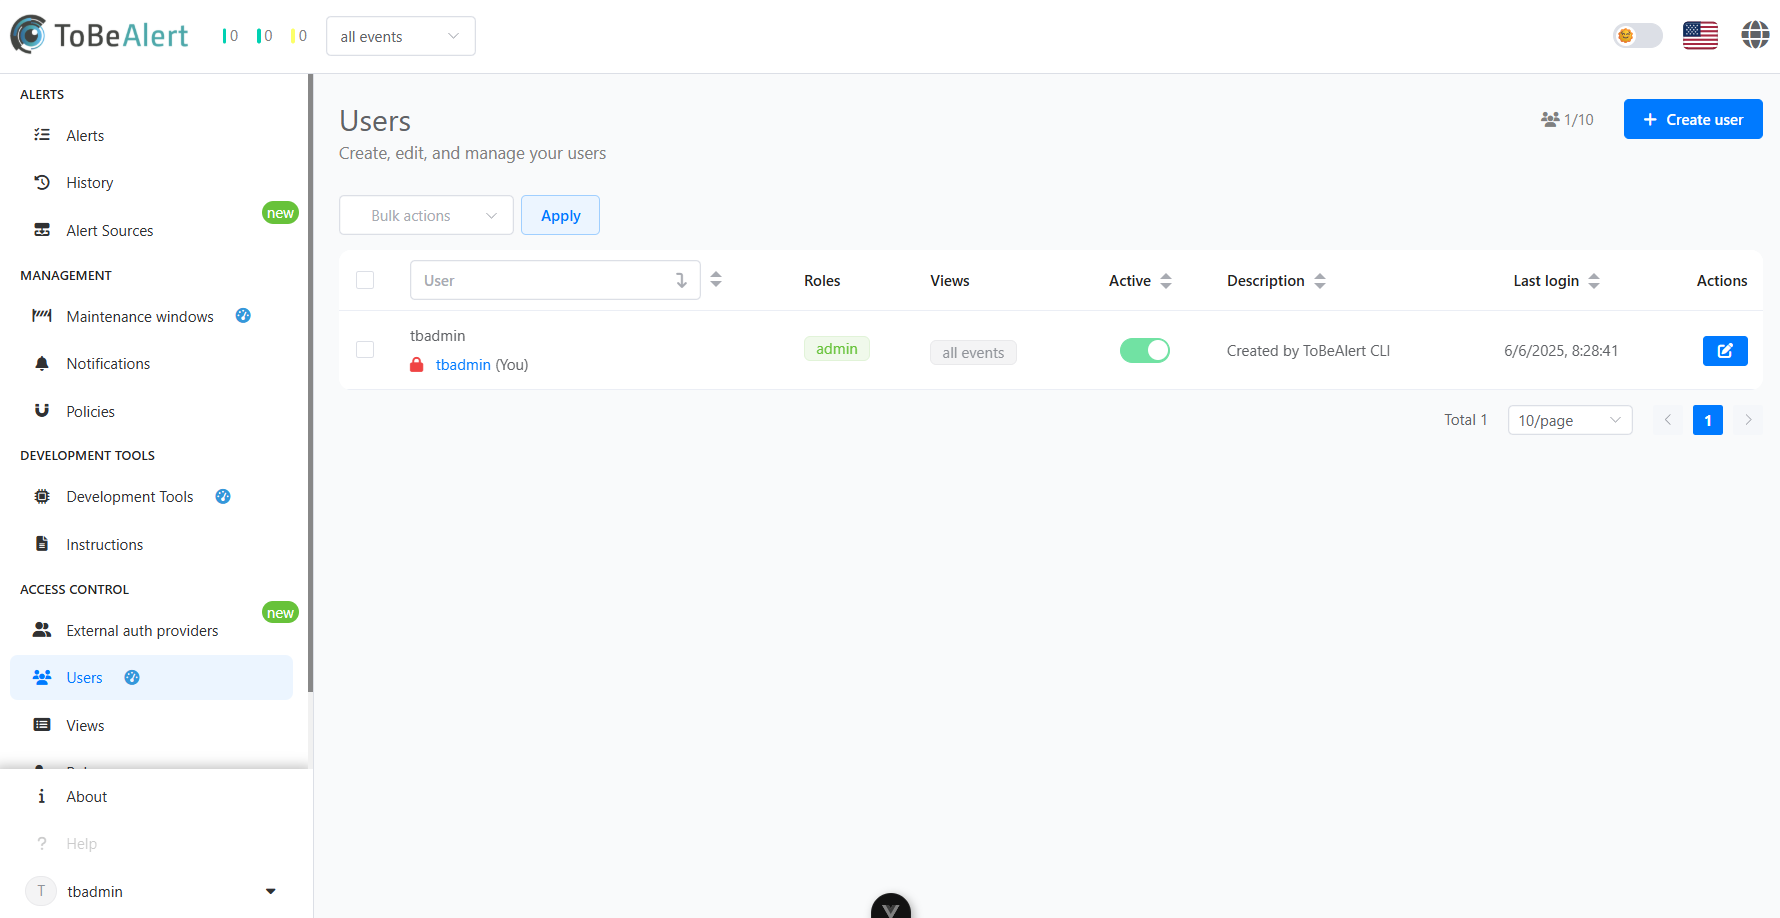The image size is (1780, 918).
Task: Open Alerts in the sidebar
Action: (151, 135)
